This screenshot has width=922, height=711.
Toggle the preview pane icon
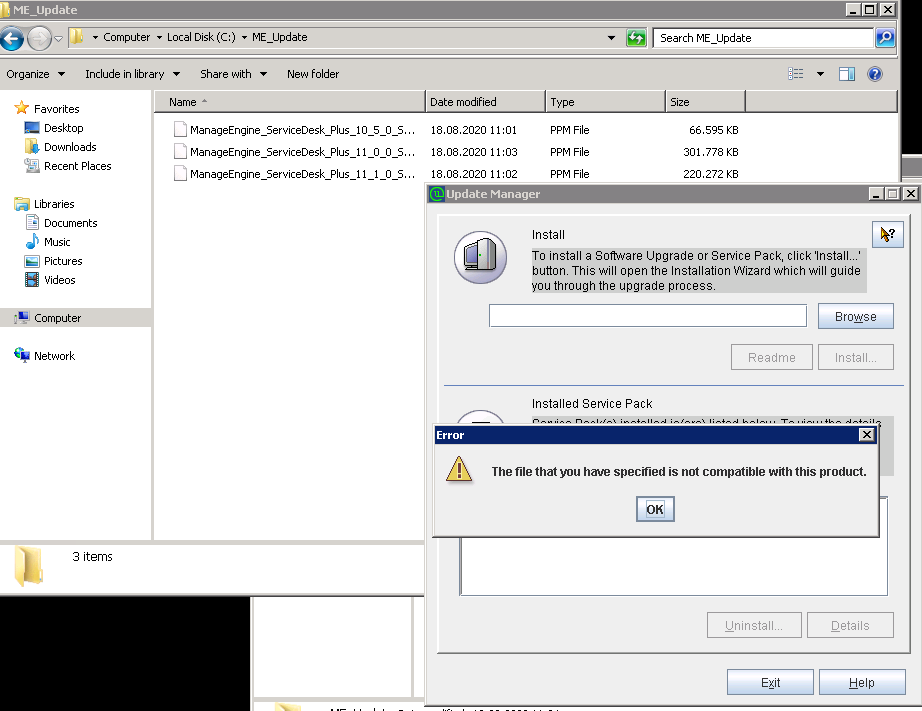(847, 74)
